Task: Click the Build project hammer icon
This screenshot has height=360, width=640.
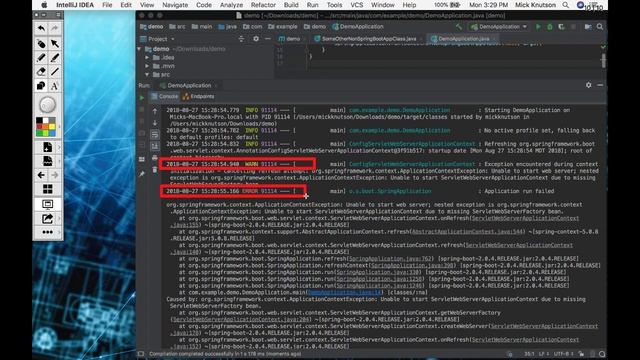Action: click(x=459, y=27)
